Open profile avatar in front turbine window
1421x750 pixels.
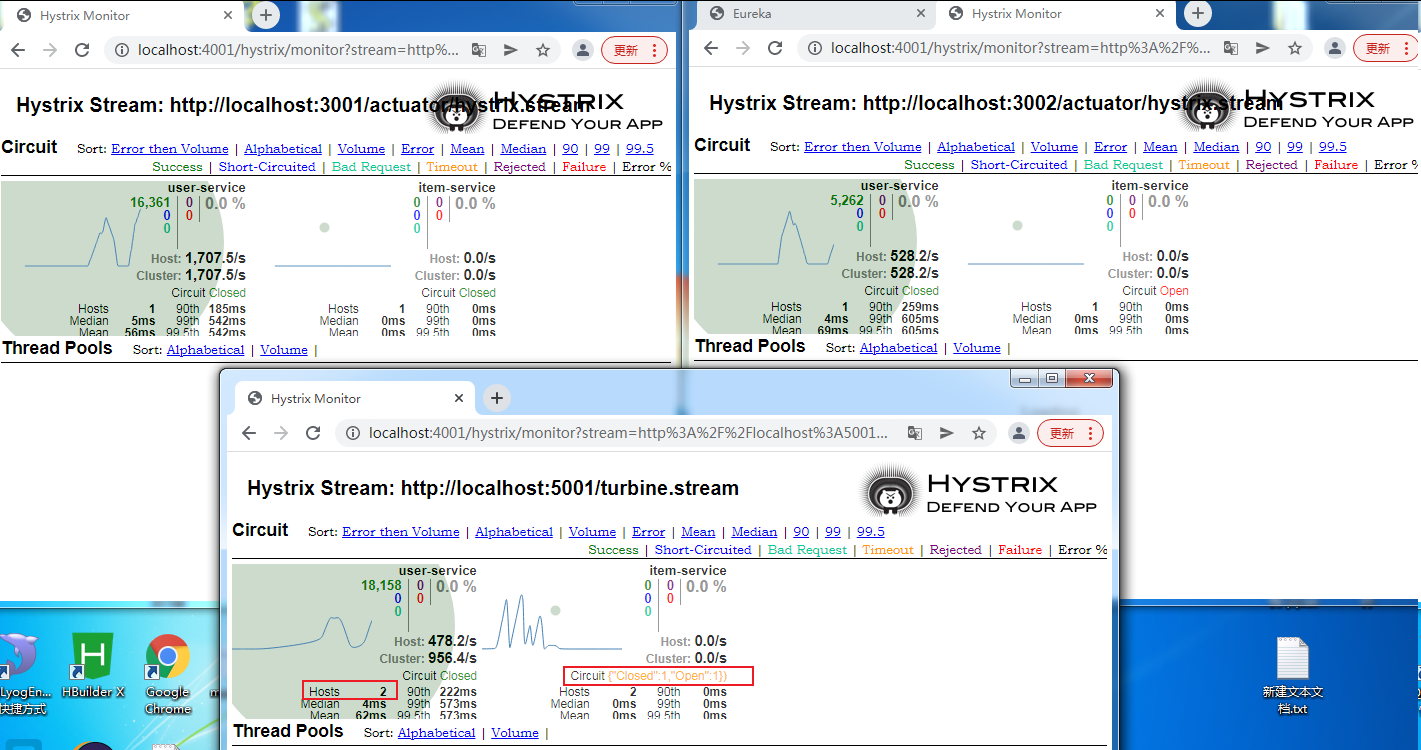1018,433
